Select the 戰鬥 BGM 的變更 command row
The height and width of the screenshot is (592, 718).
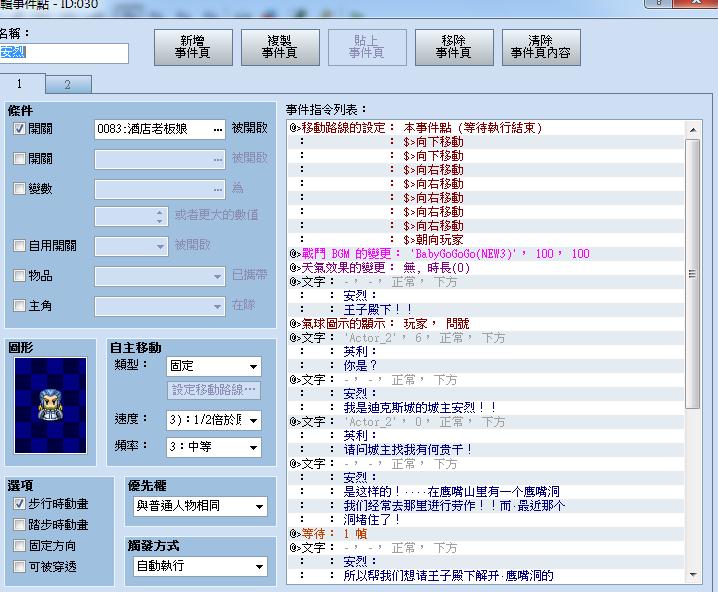486,254
